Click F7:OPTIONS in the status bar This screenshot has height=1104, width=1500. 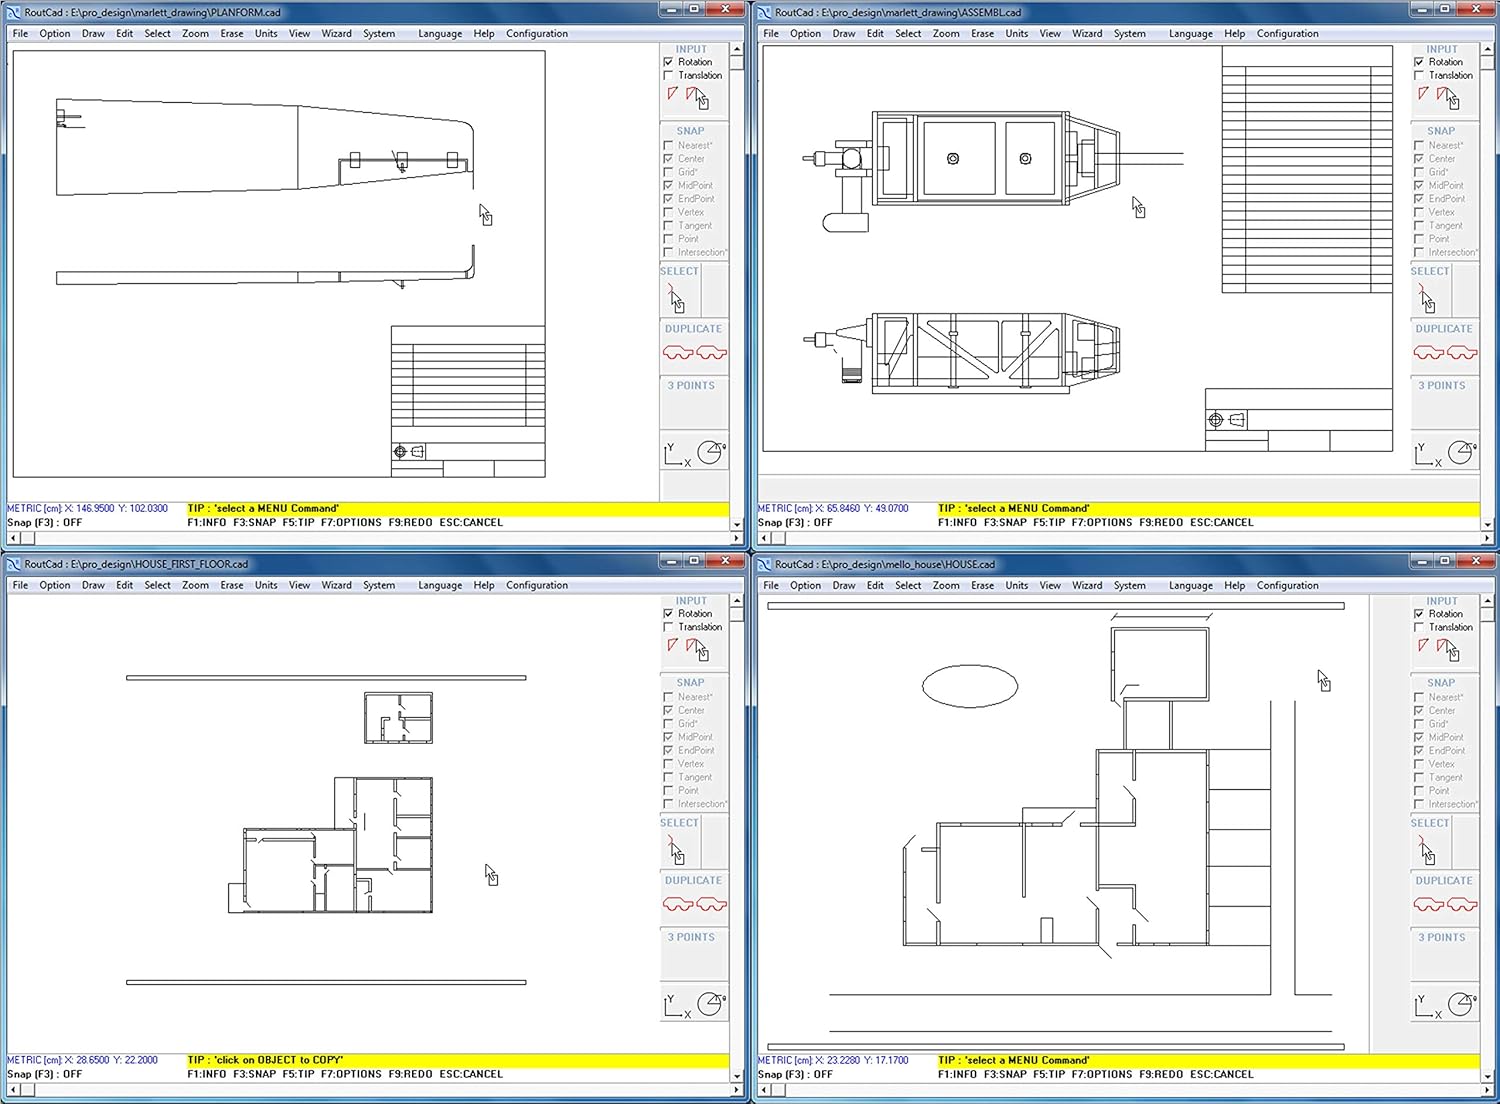(x=351, y=522)
